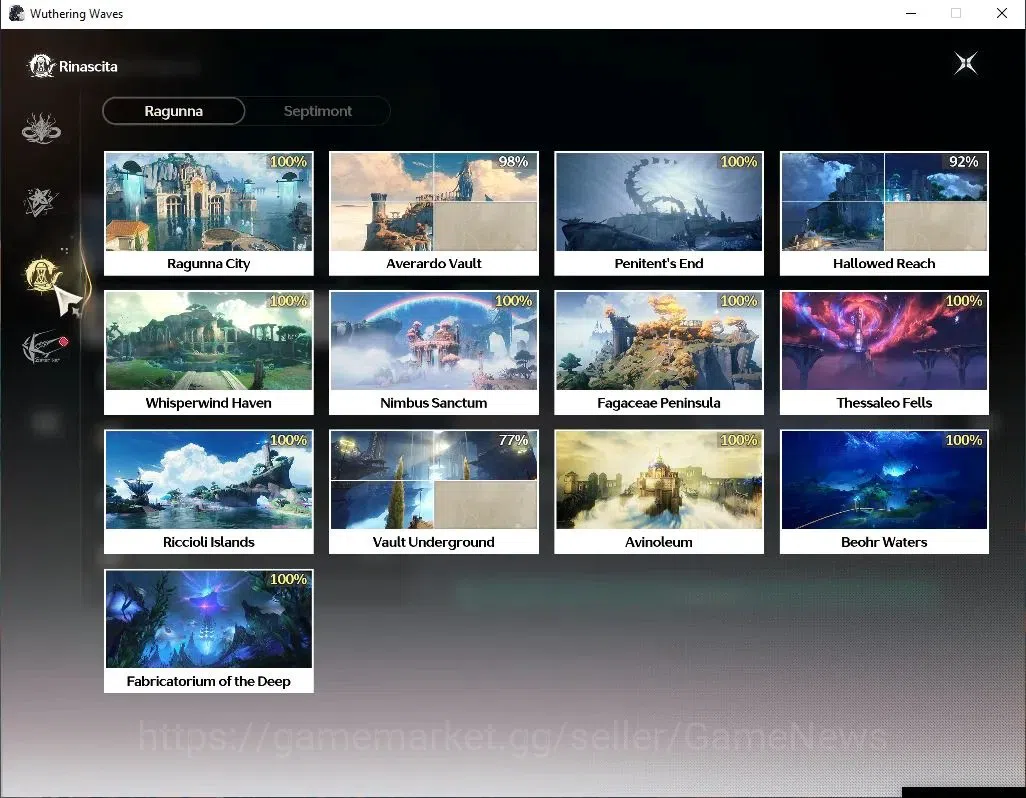The width and height of the screenshot is (1026, 798).
Task: Open the Averardo Vault area card
Action: point(434,213)
